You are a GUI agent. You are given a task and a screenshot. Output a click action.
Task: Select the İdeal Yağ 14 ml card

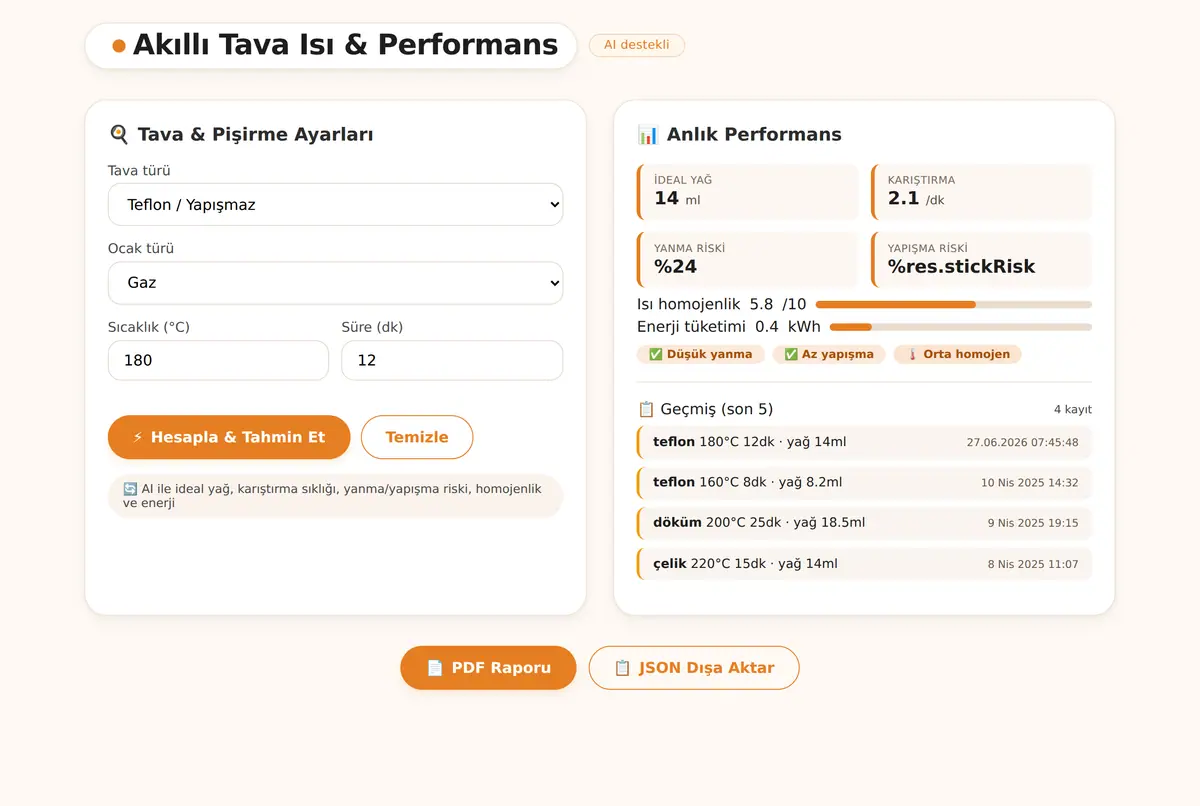click(x=747, y=192)
